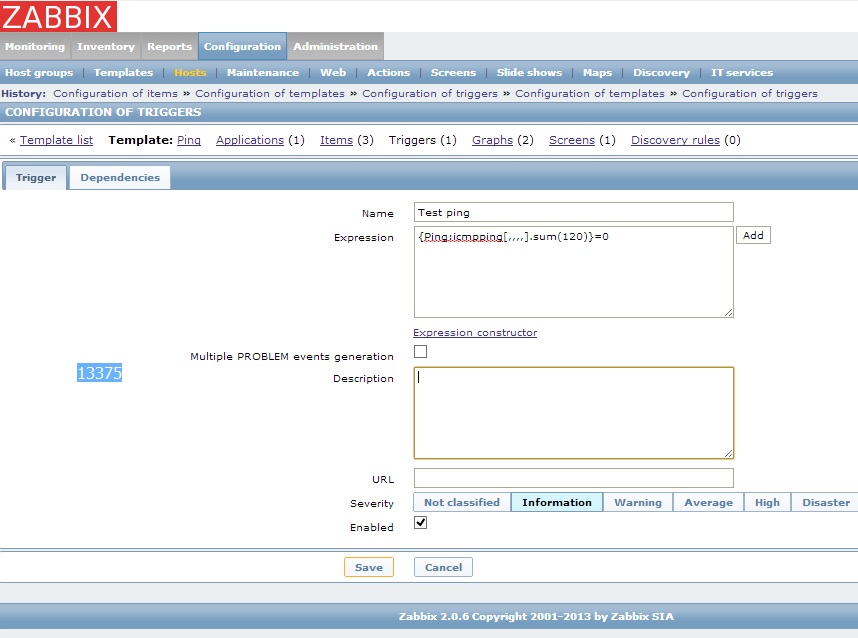The height and width of the screenshot is (638, 858).
Task: Click the Expression text area
Action: point(573,272)
